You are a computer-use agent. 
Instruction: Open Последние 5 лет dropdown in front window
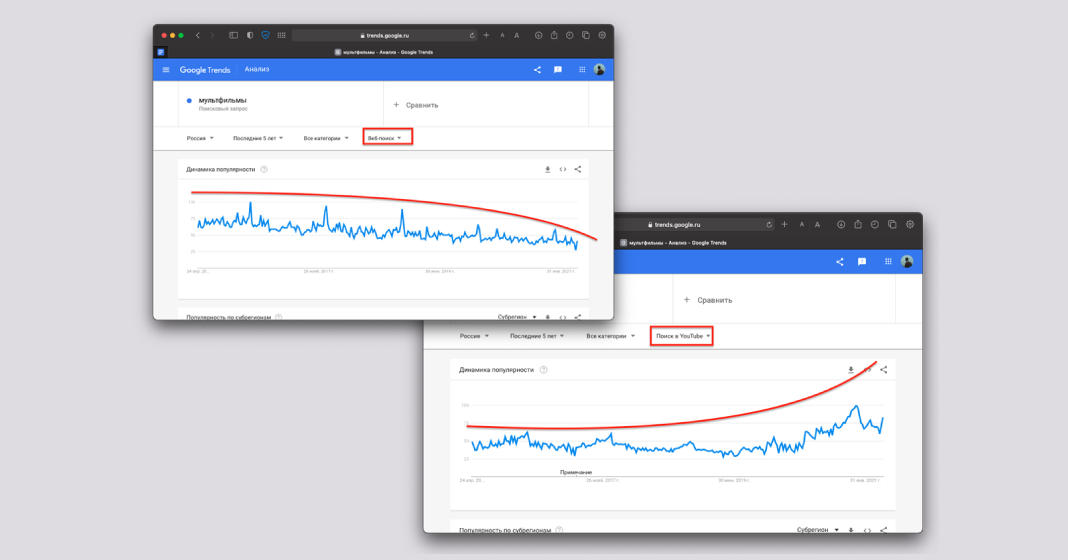(x=258, y=138)
